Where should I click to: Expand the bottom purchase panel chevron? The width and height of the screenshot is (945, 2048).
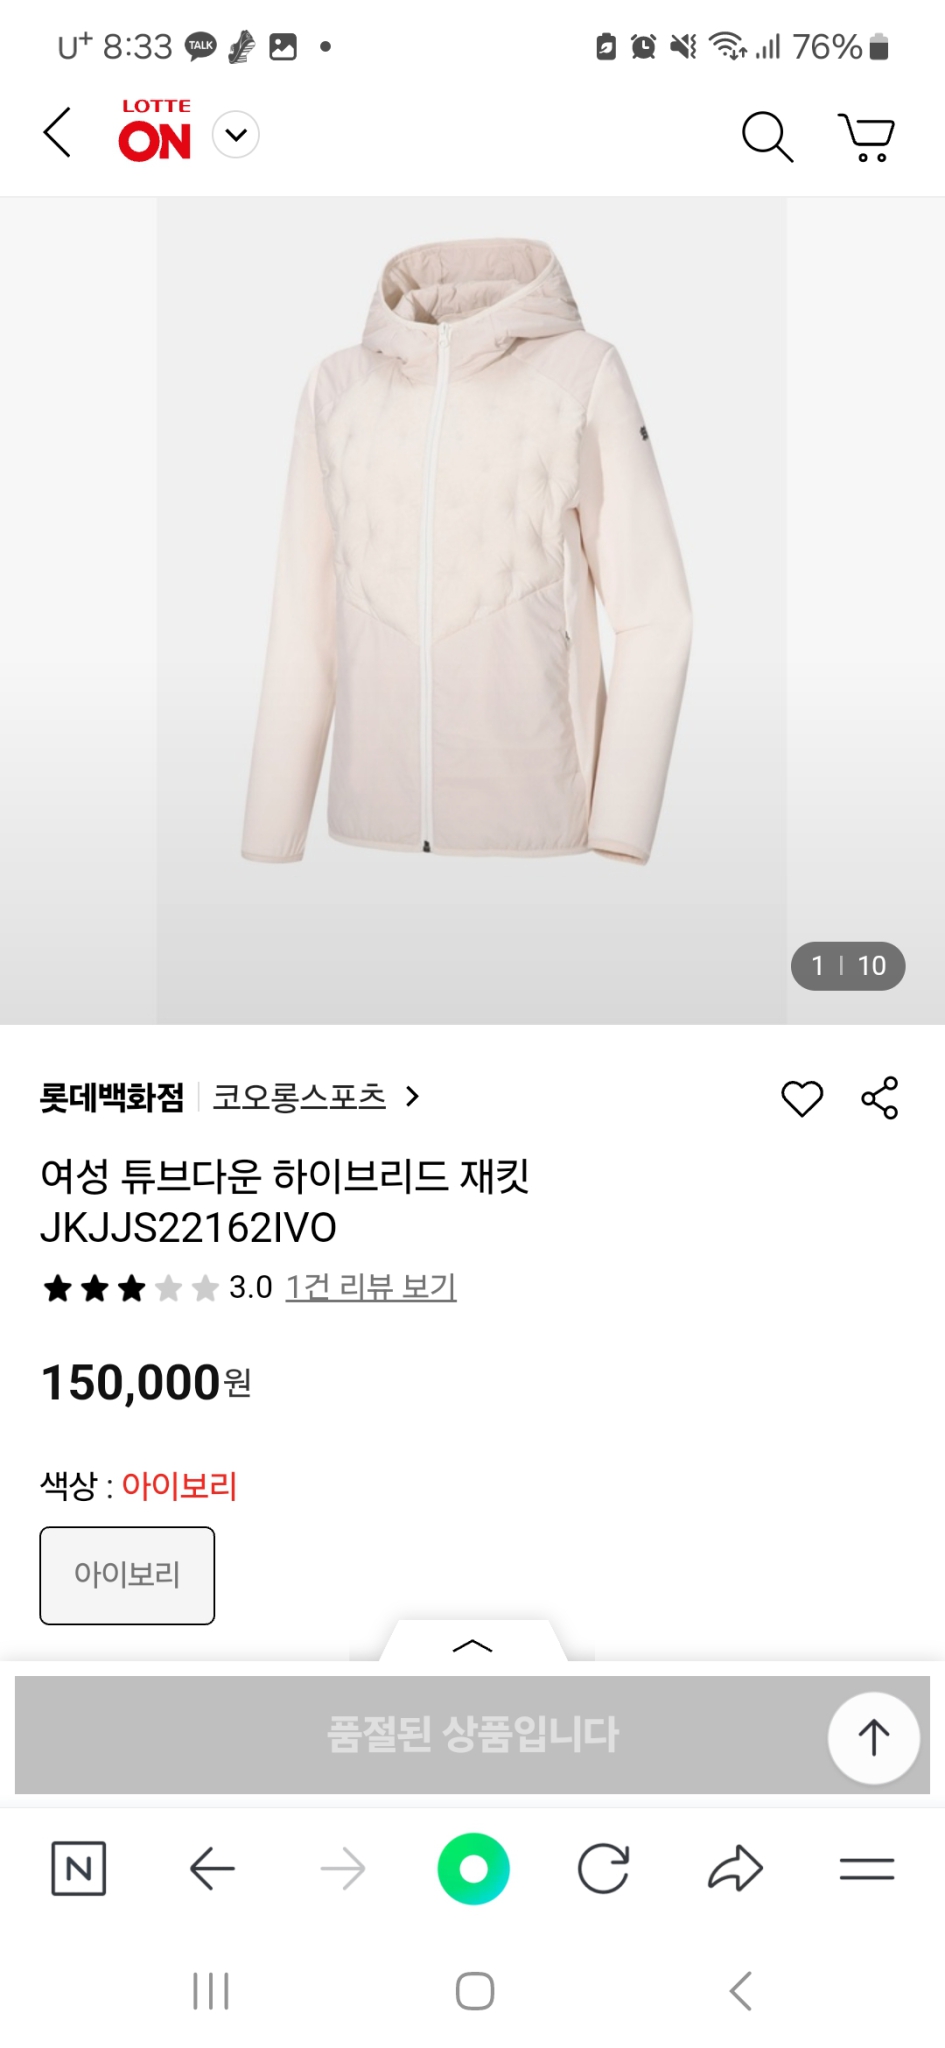point(472,1645)
